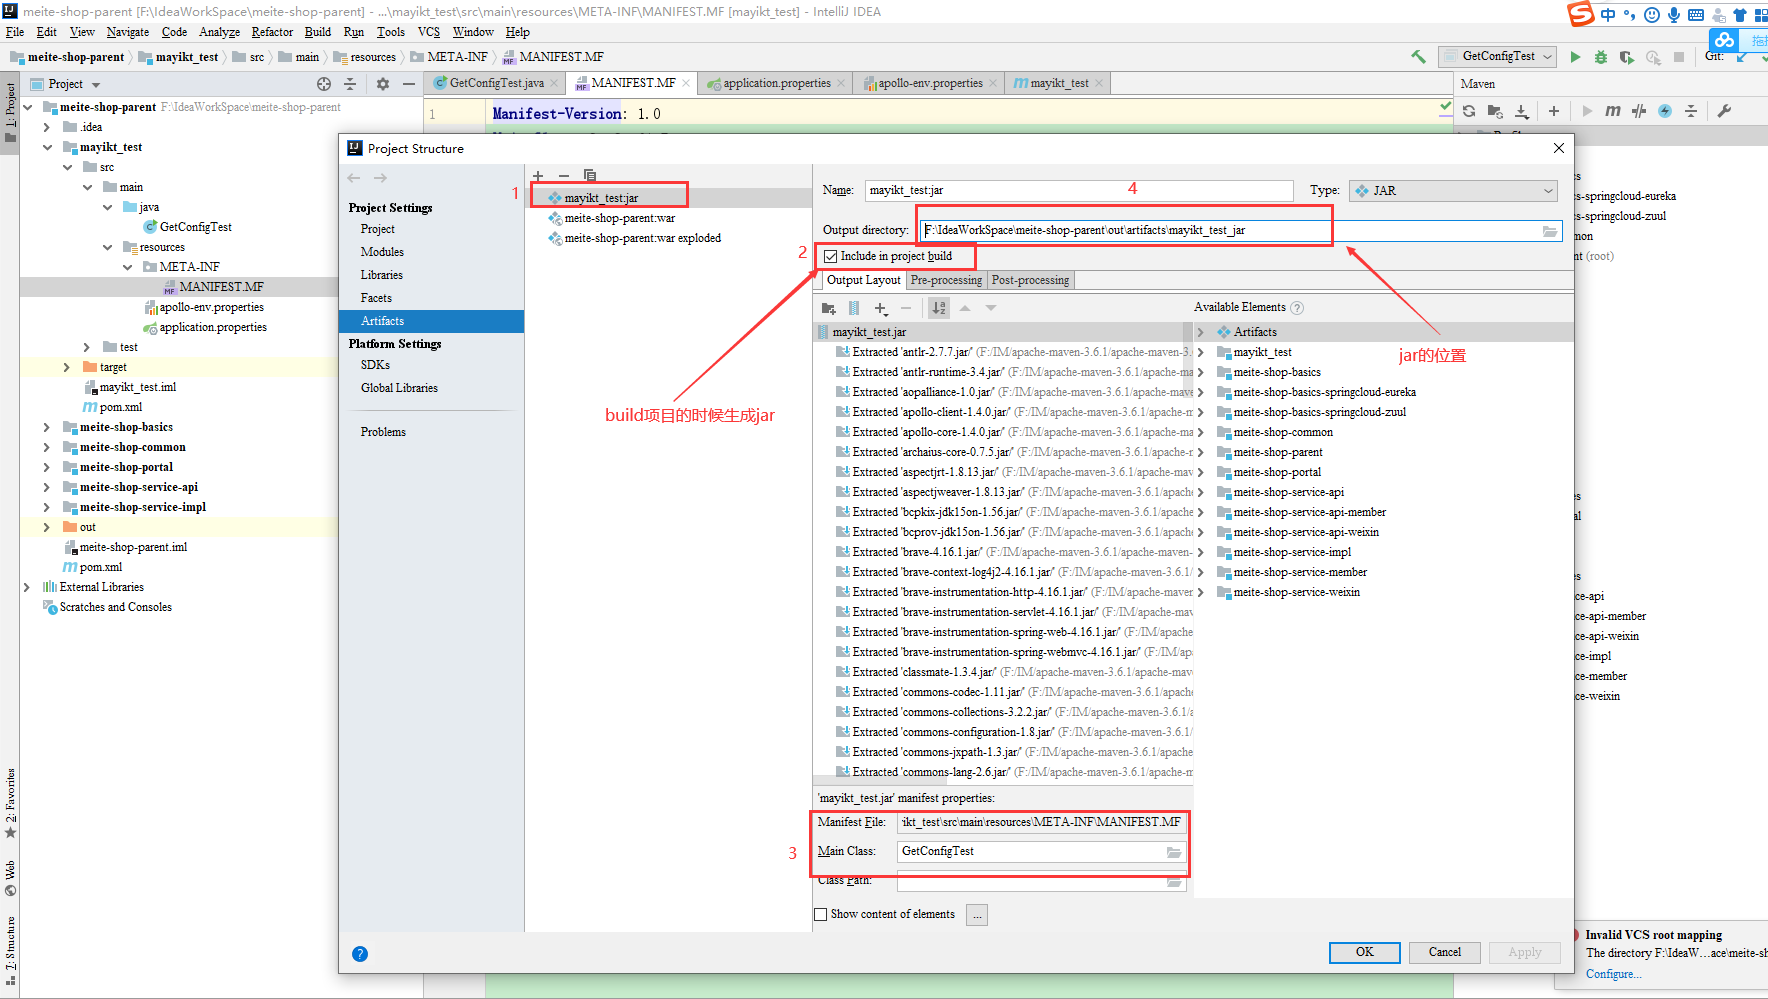Click the Cancel button in Project Structure
1768x999 pixels.
[1444, 953]
